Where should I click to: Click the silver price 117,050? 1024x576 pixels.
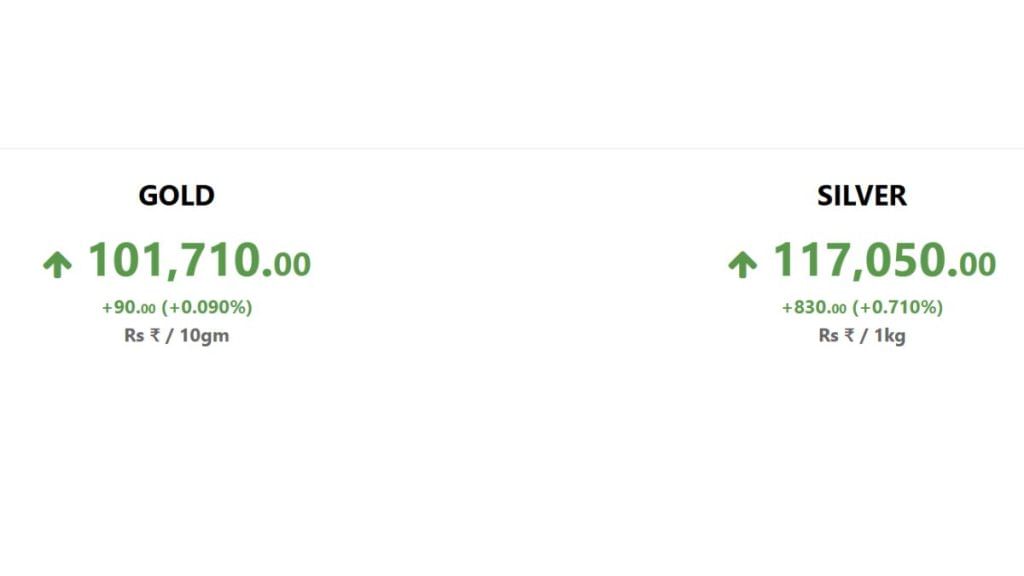tap(859, 261)
